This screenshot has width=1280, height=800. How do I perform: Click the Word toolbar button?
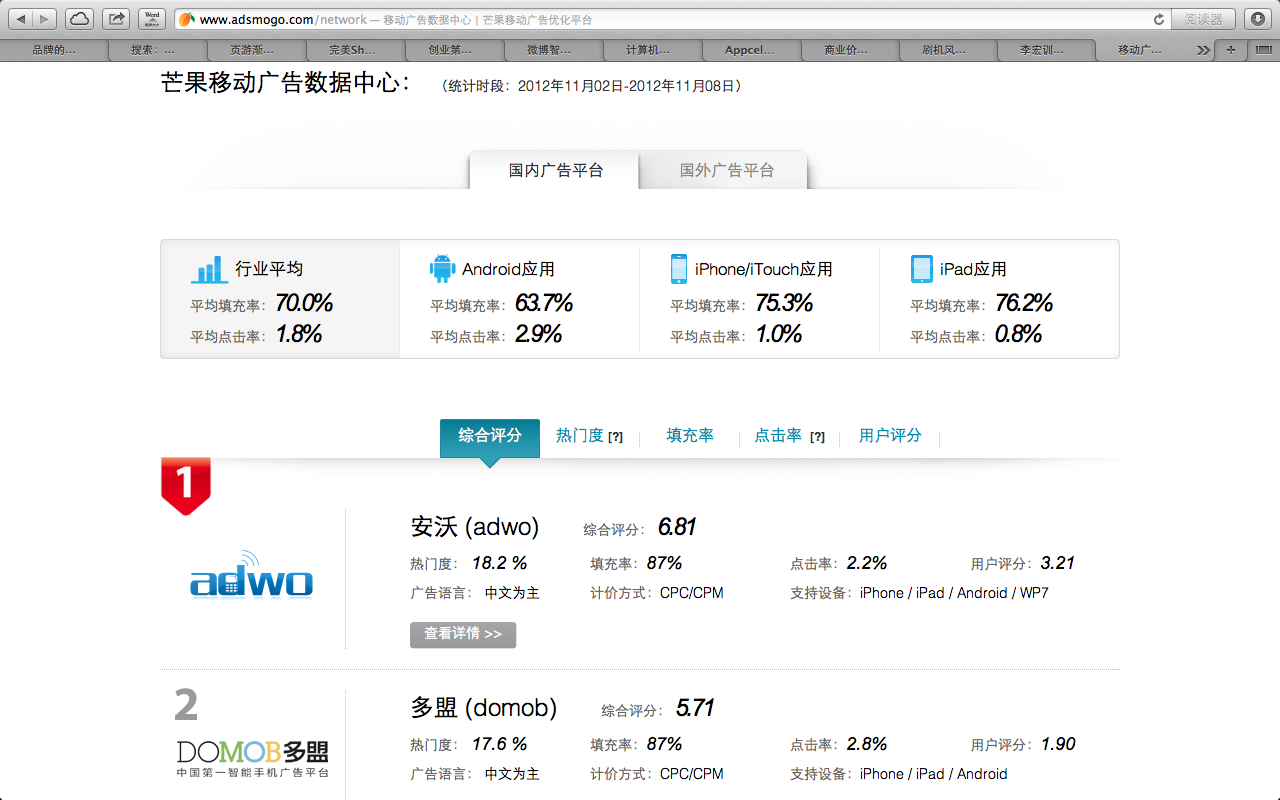point(152,19)
